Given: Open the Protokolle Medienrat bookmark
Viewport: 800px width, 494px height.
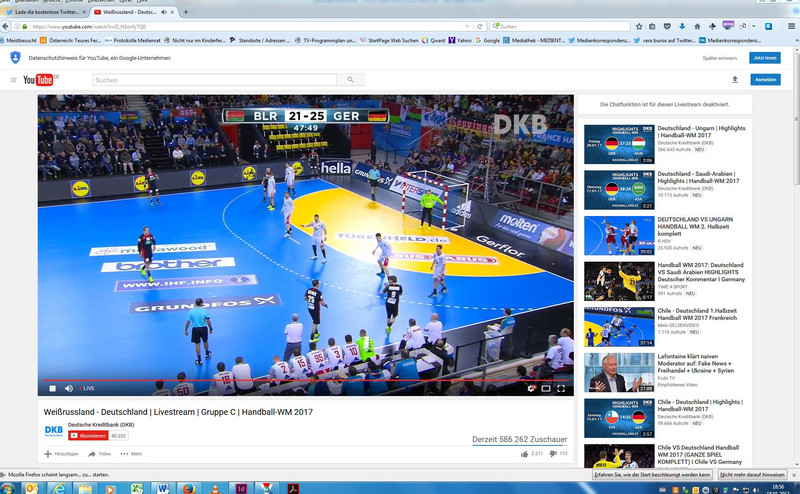Looking at the screenshot, I should coord(132,40).
